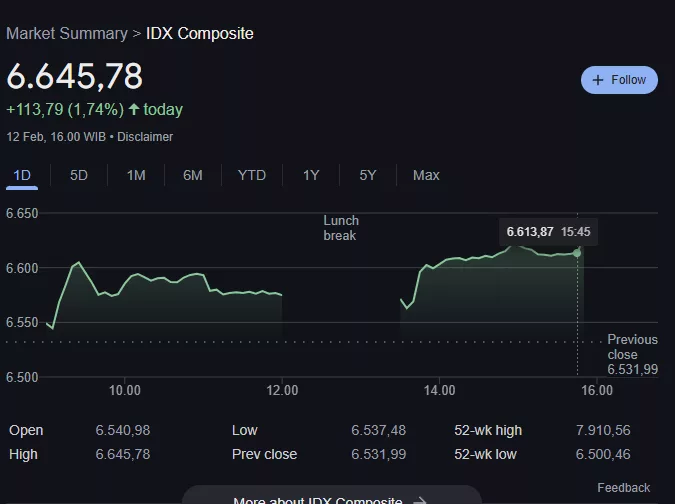Click the 6.550 price axis label
The height and width of the screenshot is (504, 675).
pyautogui.click(x=22, y=322)
